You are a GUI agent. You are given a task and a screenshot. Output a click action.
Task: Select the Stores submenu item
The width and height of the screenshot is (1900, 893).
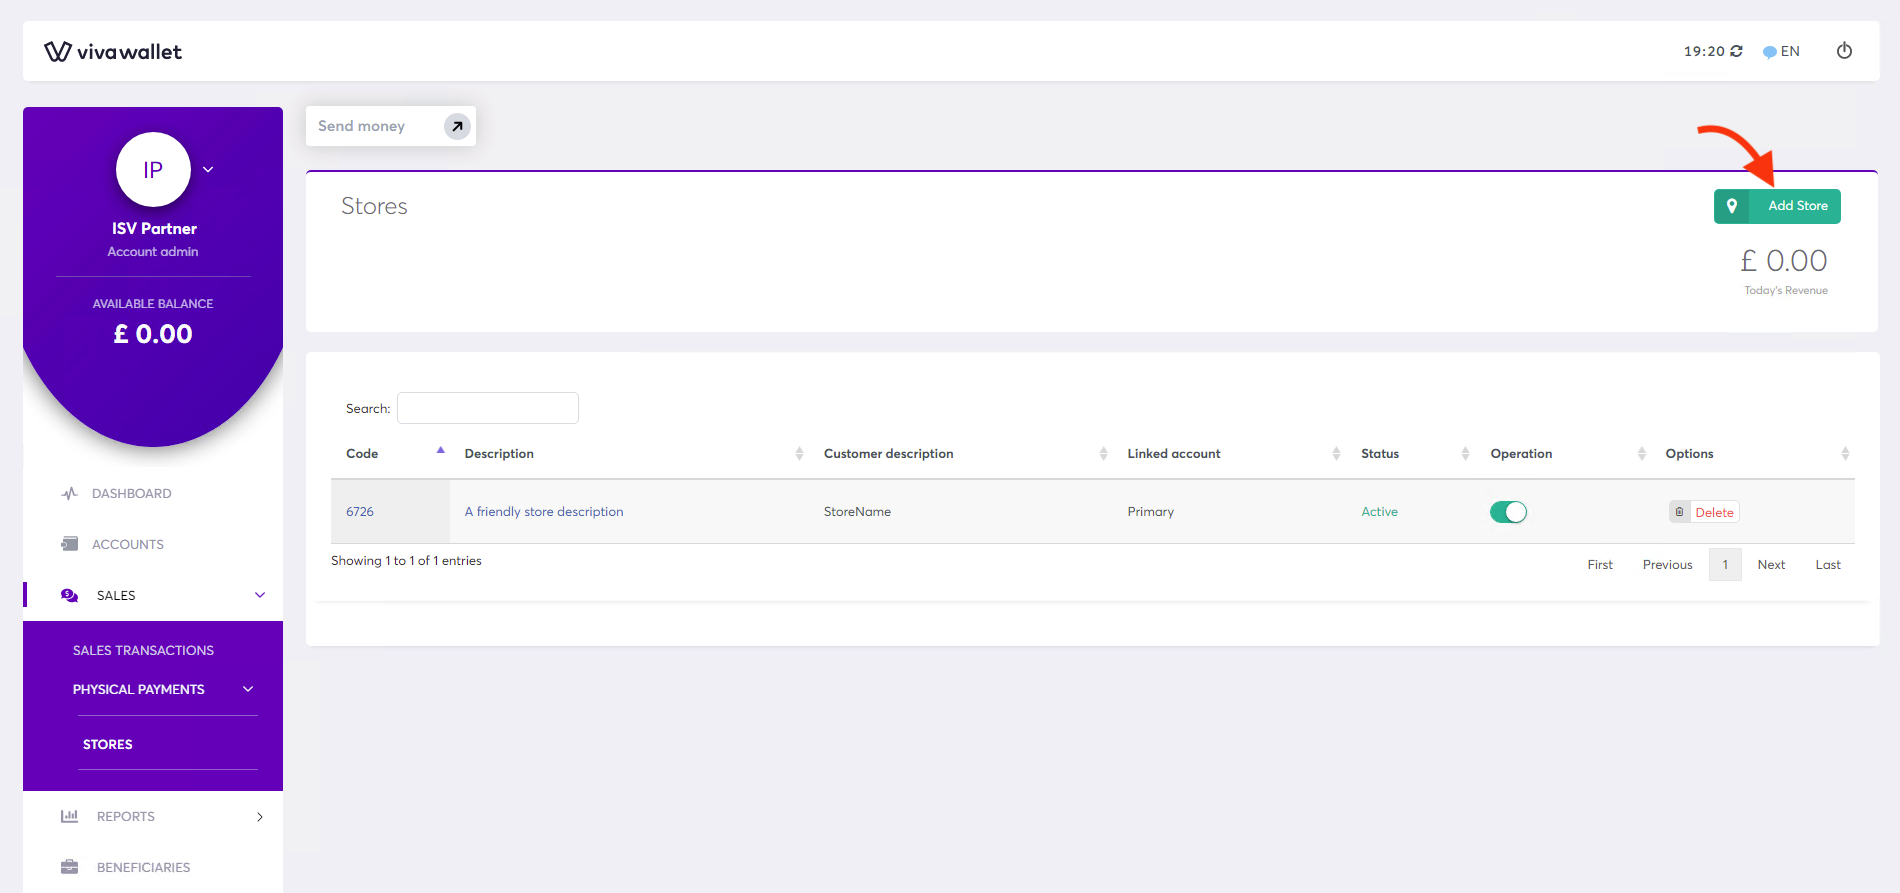[108, 744]
